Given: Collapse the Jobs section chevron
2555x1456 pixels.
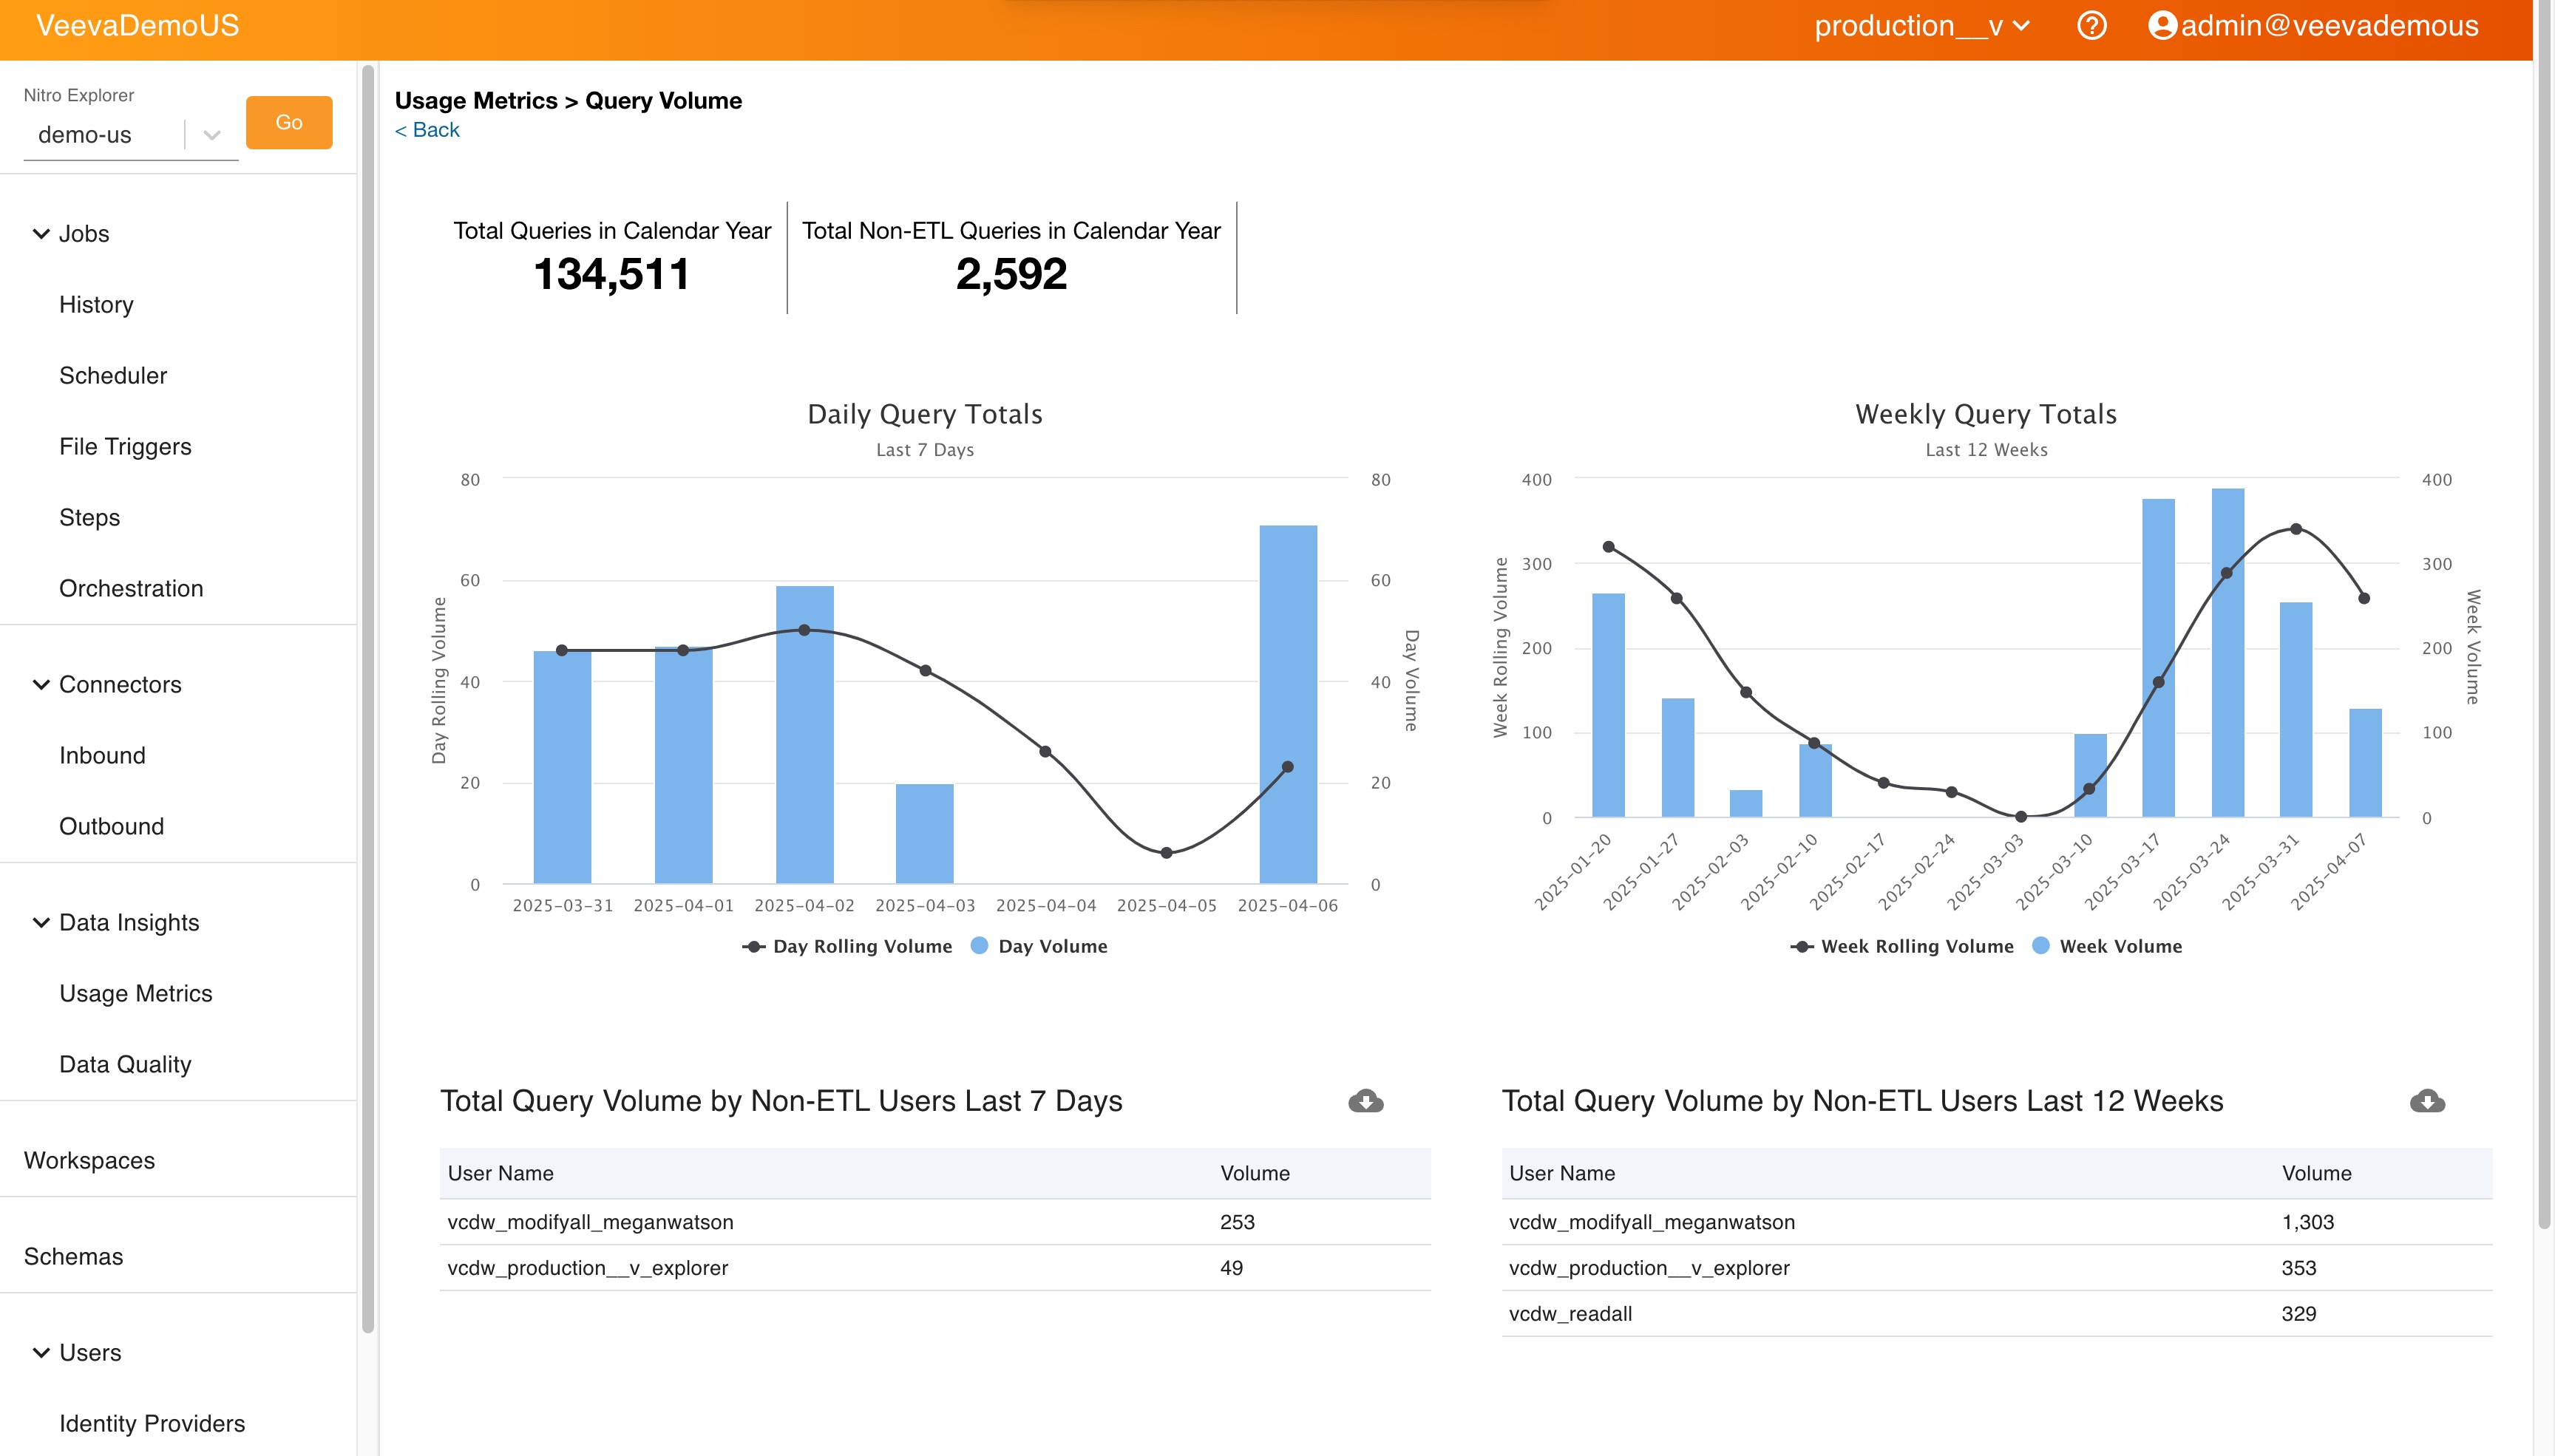Looking at the screenshot, I should tap(41, 234).
